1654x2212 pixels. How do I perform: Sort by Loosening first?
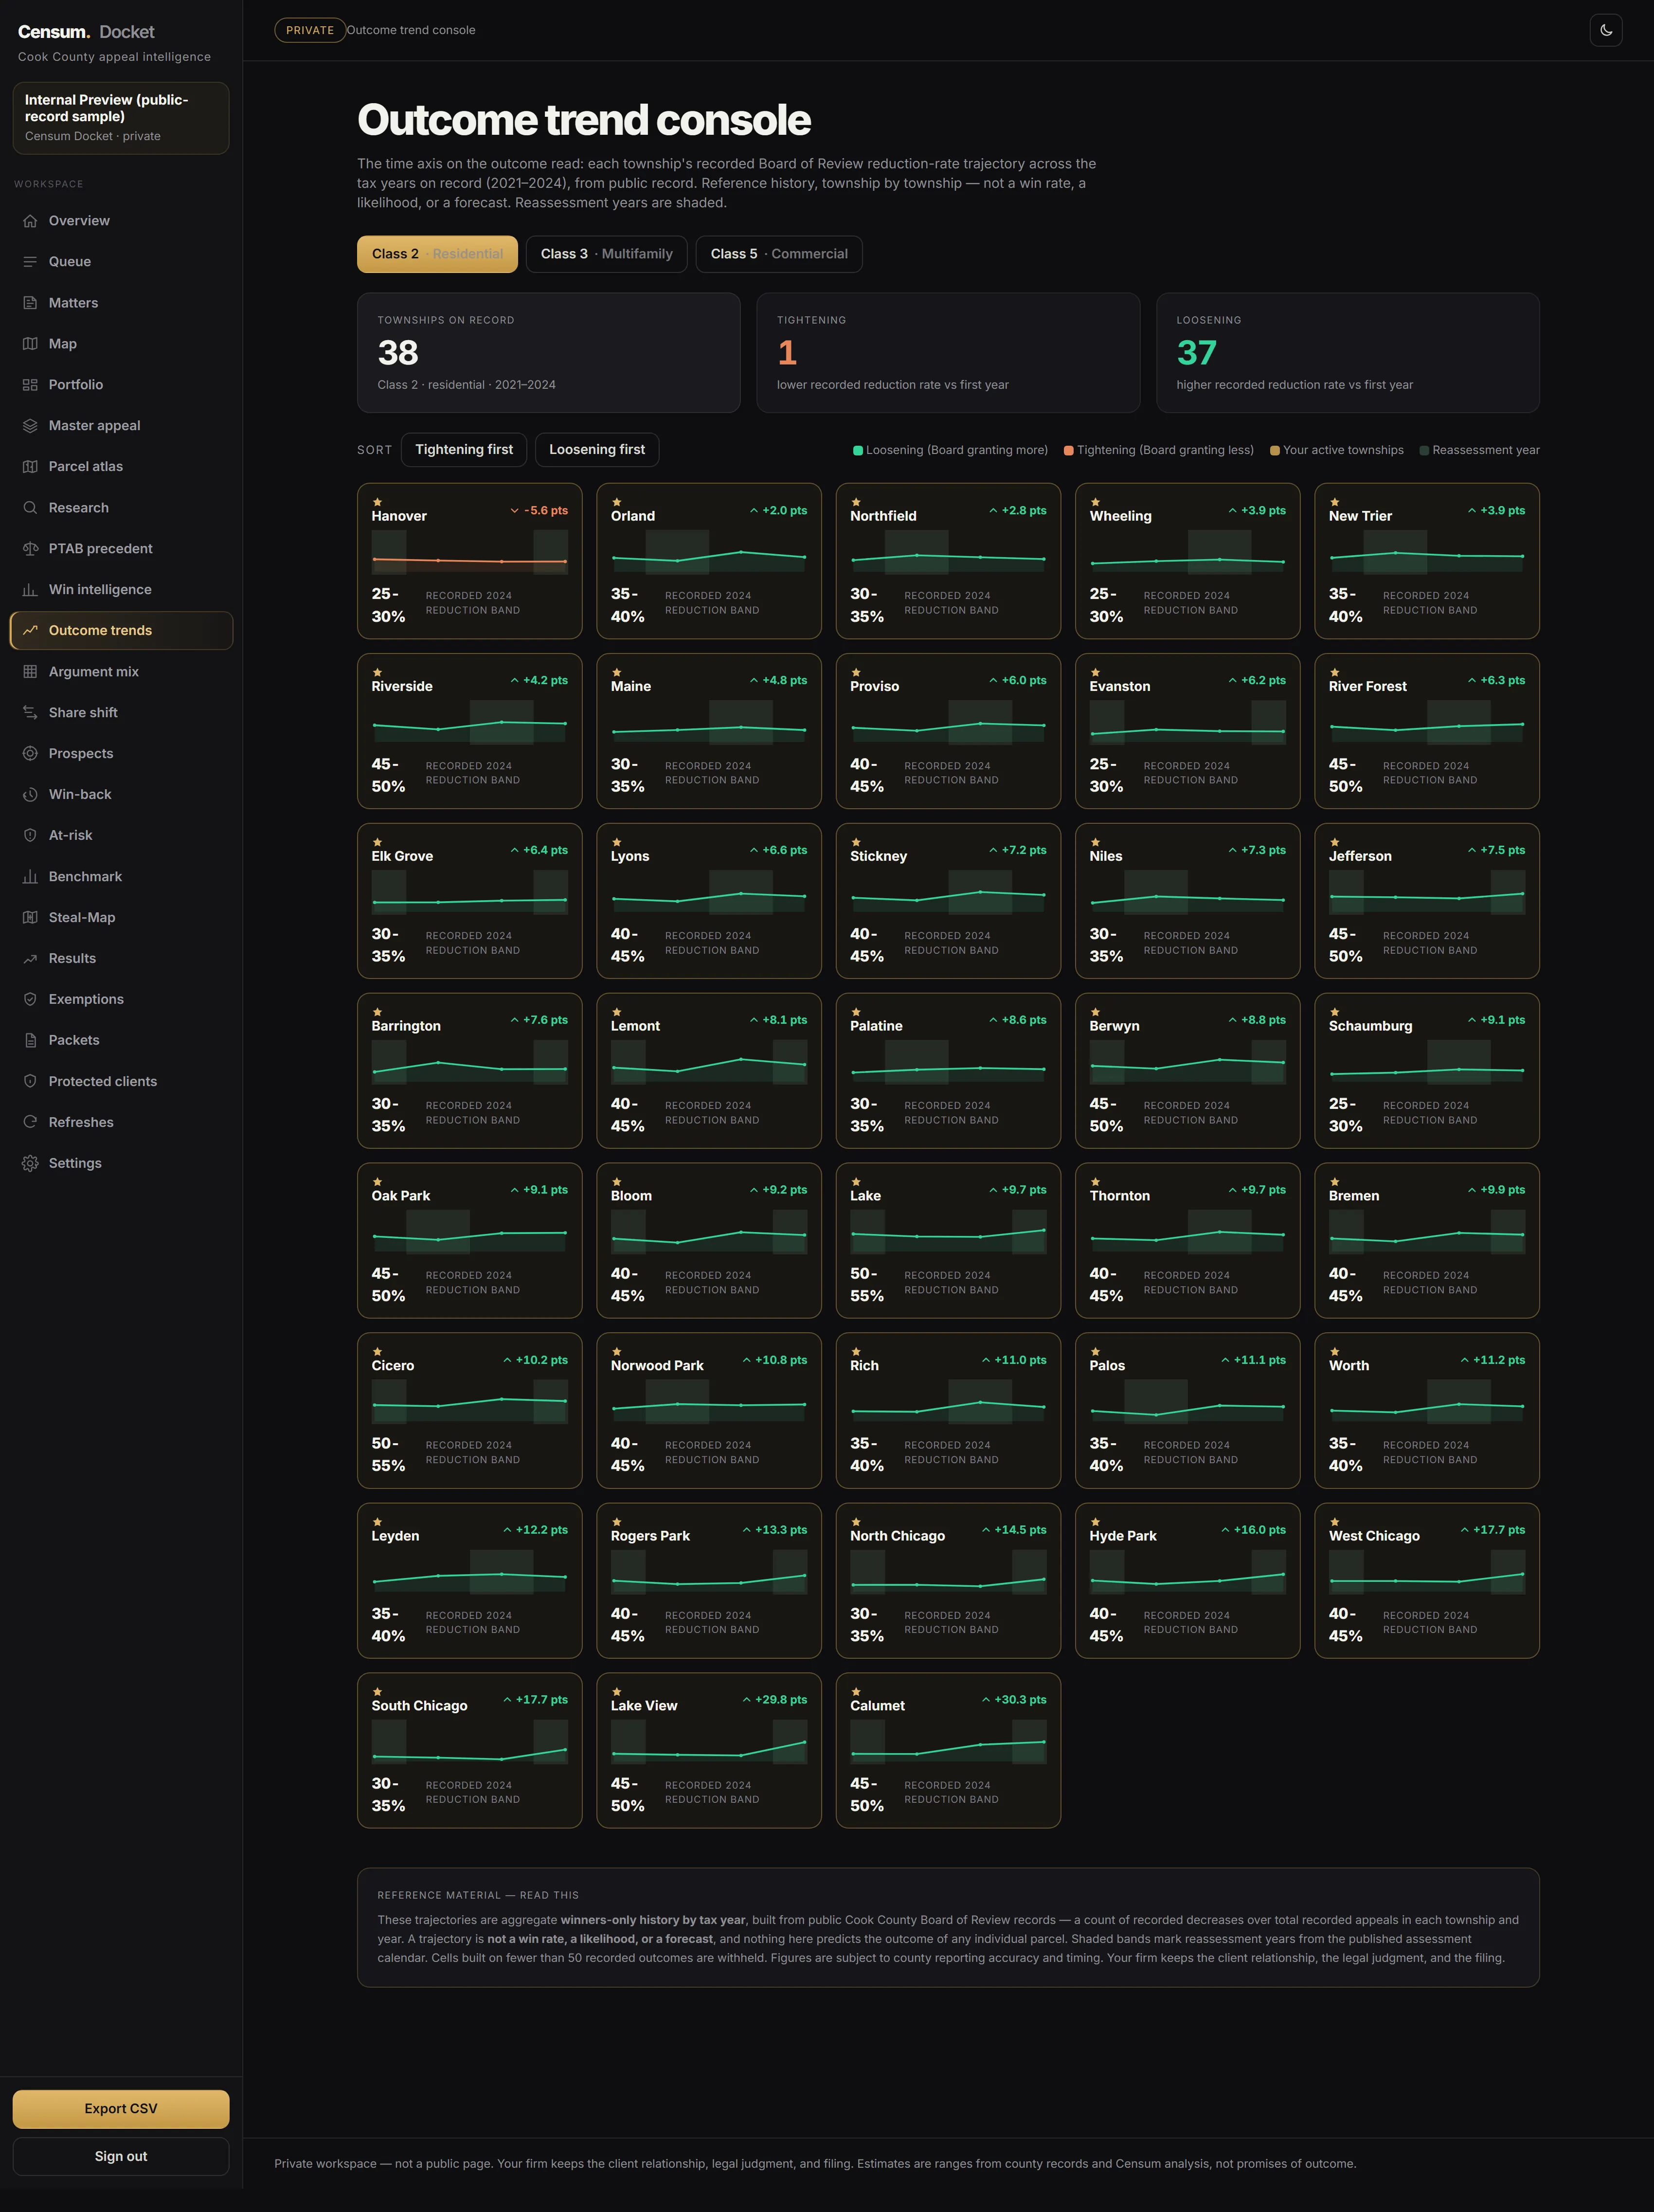point(597,450)
